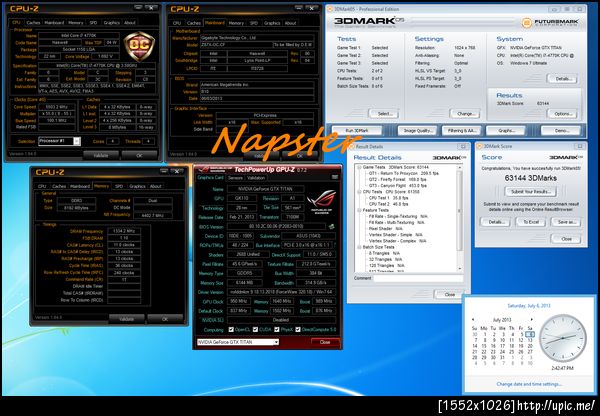Image resolution: width=600 pixels, height=416 pixels.
Task: Click Submit Your Results button
Action: tap(530, 191)
